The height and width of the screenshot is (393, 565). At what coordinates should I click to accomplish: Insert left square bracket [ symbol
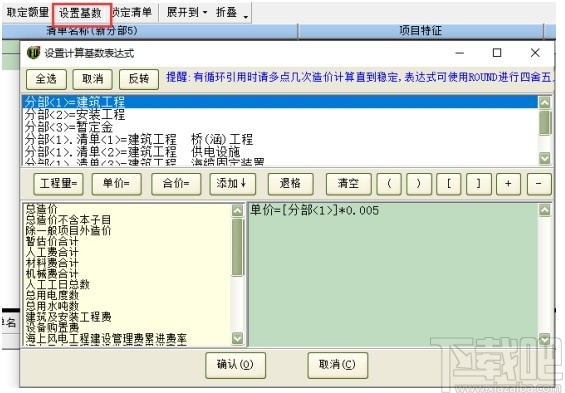tap(449, 184)
